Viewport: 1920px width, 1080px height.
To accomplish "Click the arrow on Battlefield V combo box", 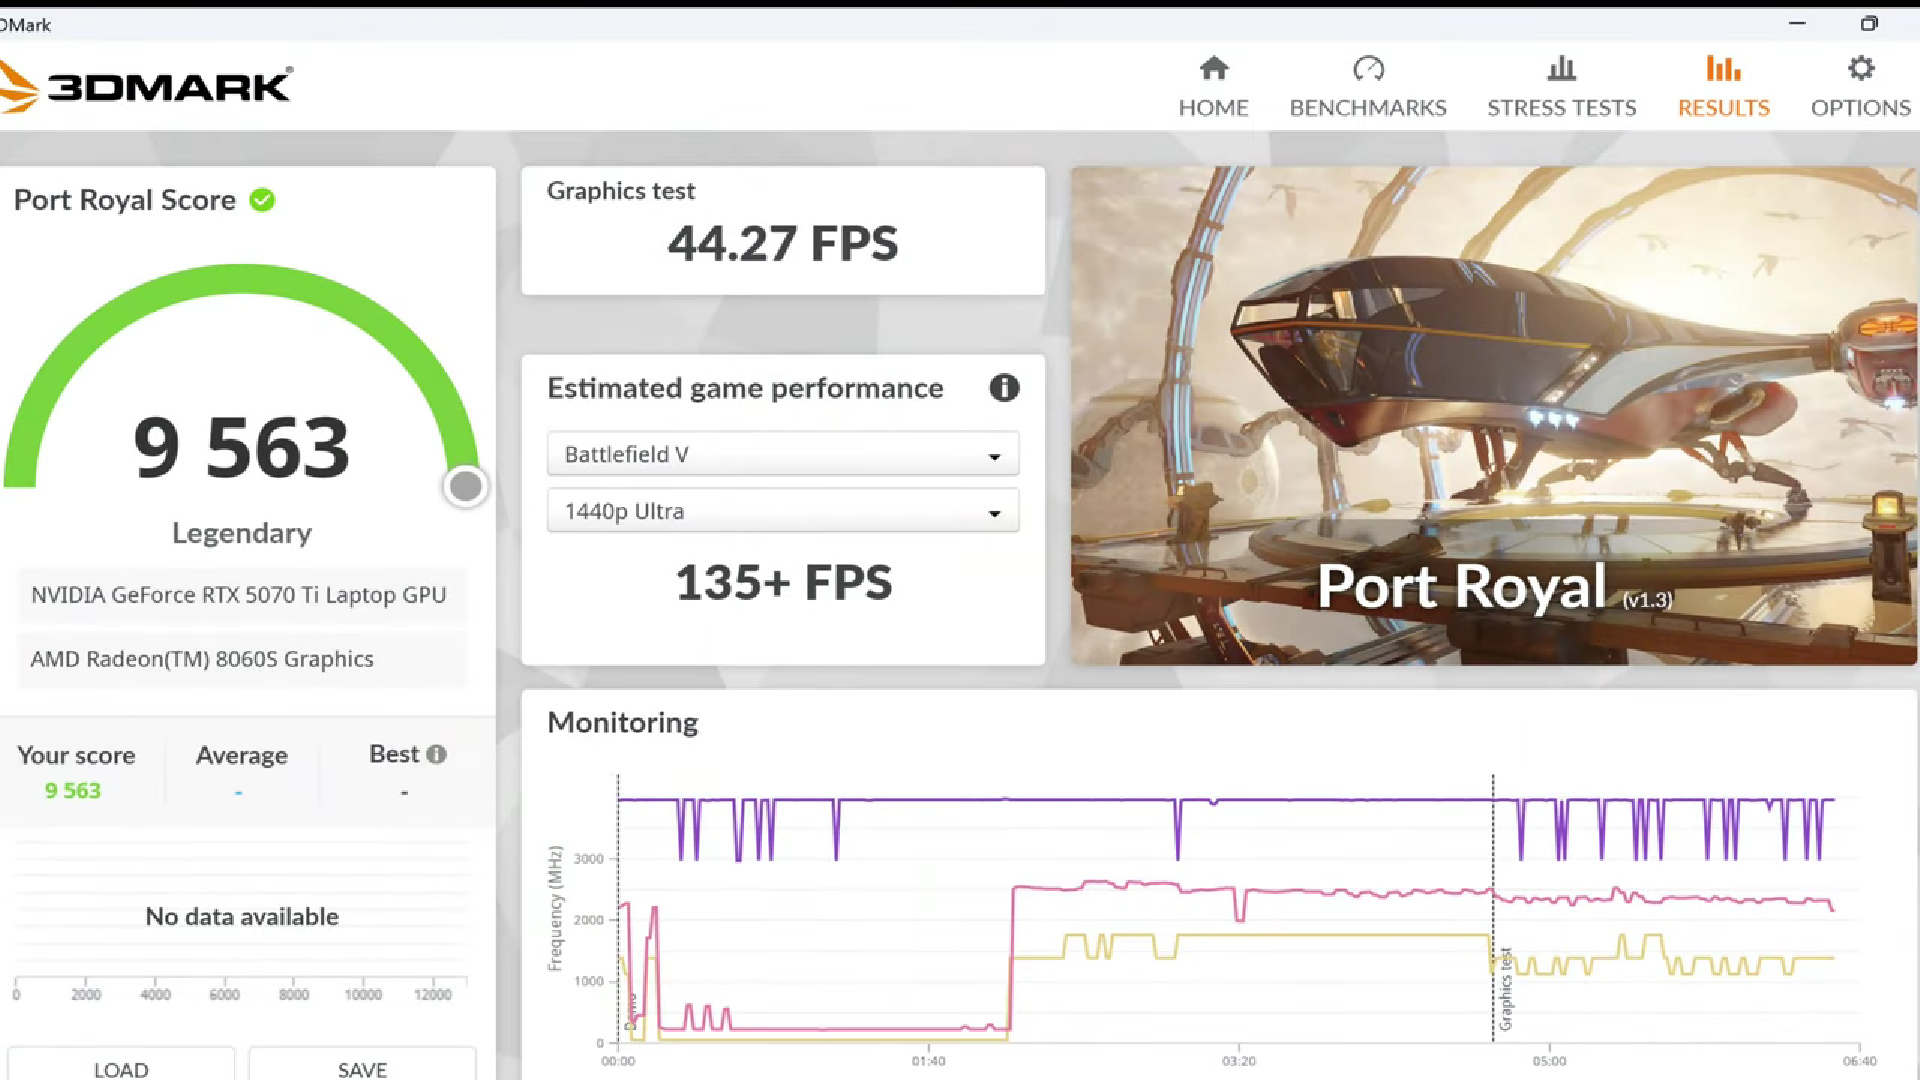I will pyautogui.click(x=994, y=456).
